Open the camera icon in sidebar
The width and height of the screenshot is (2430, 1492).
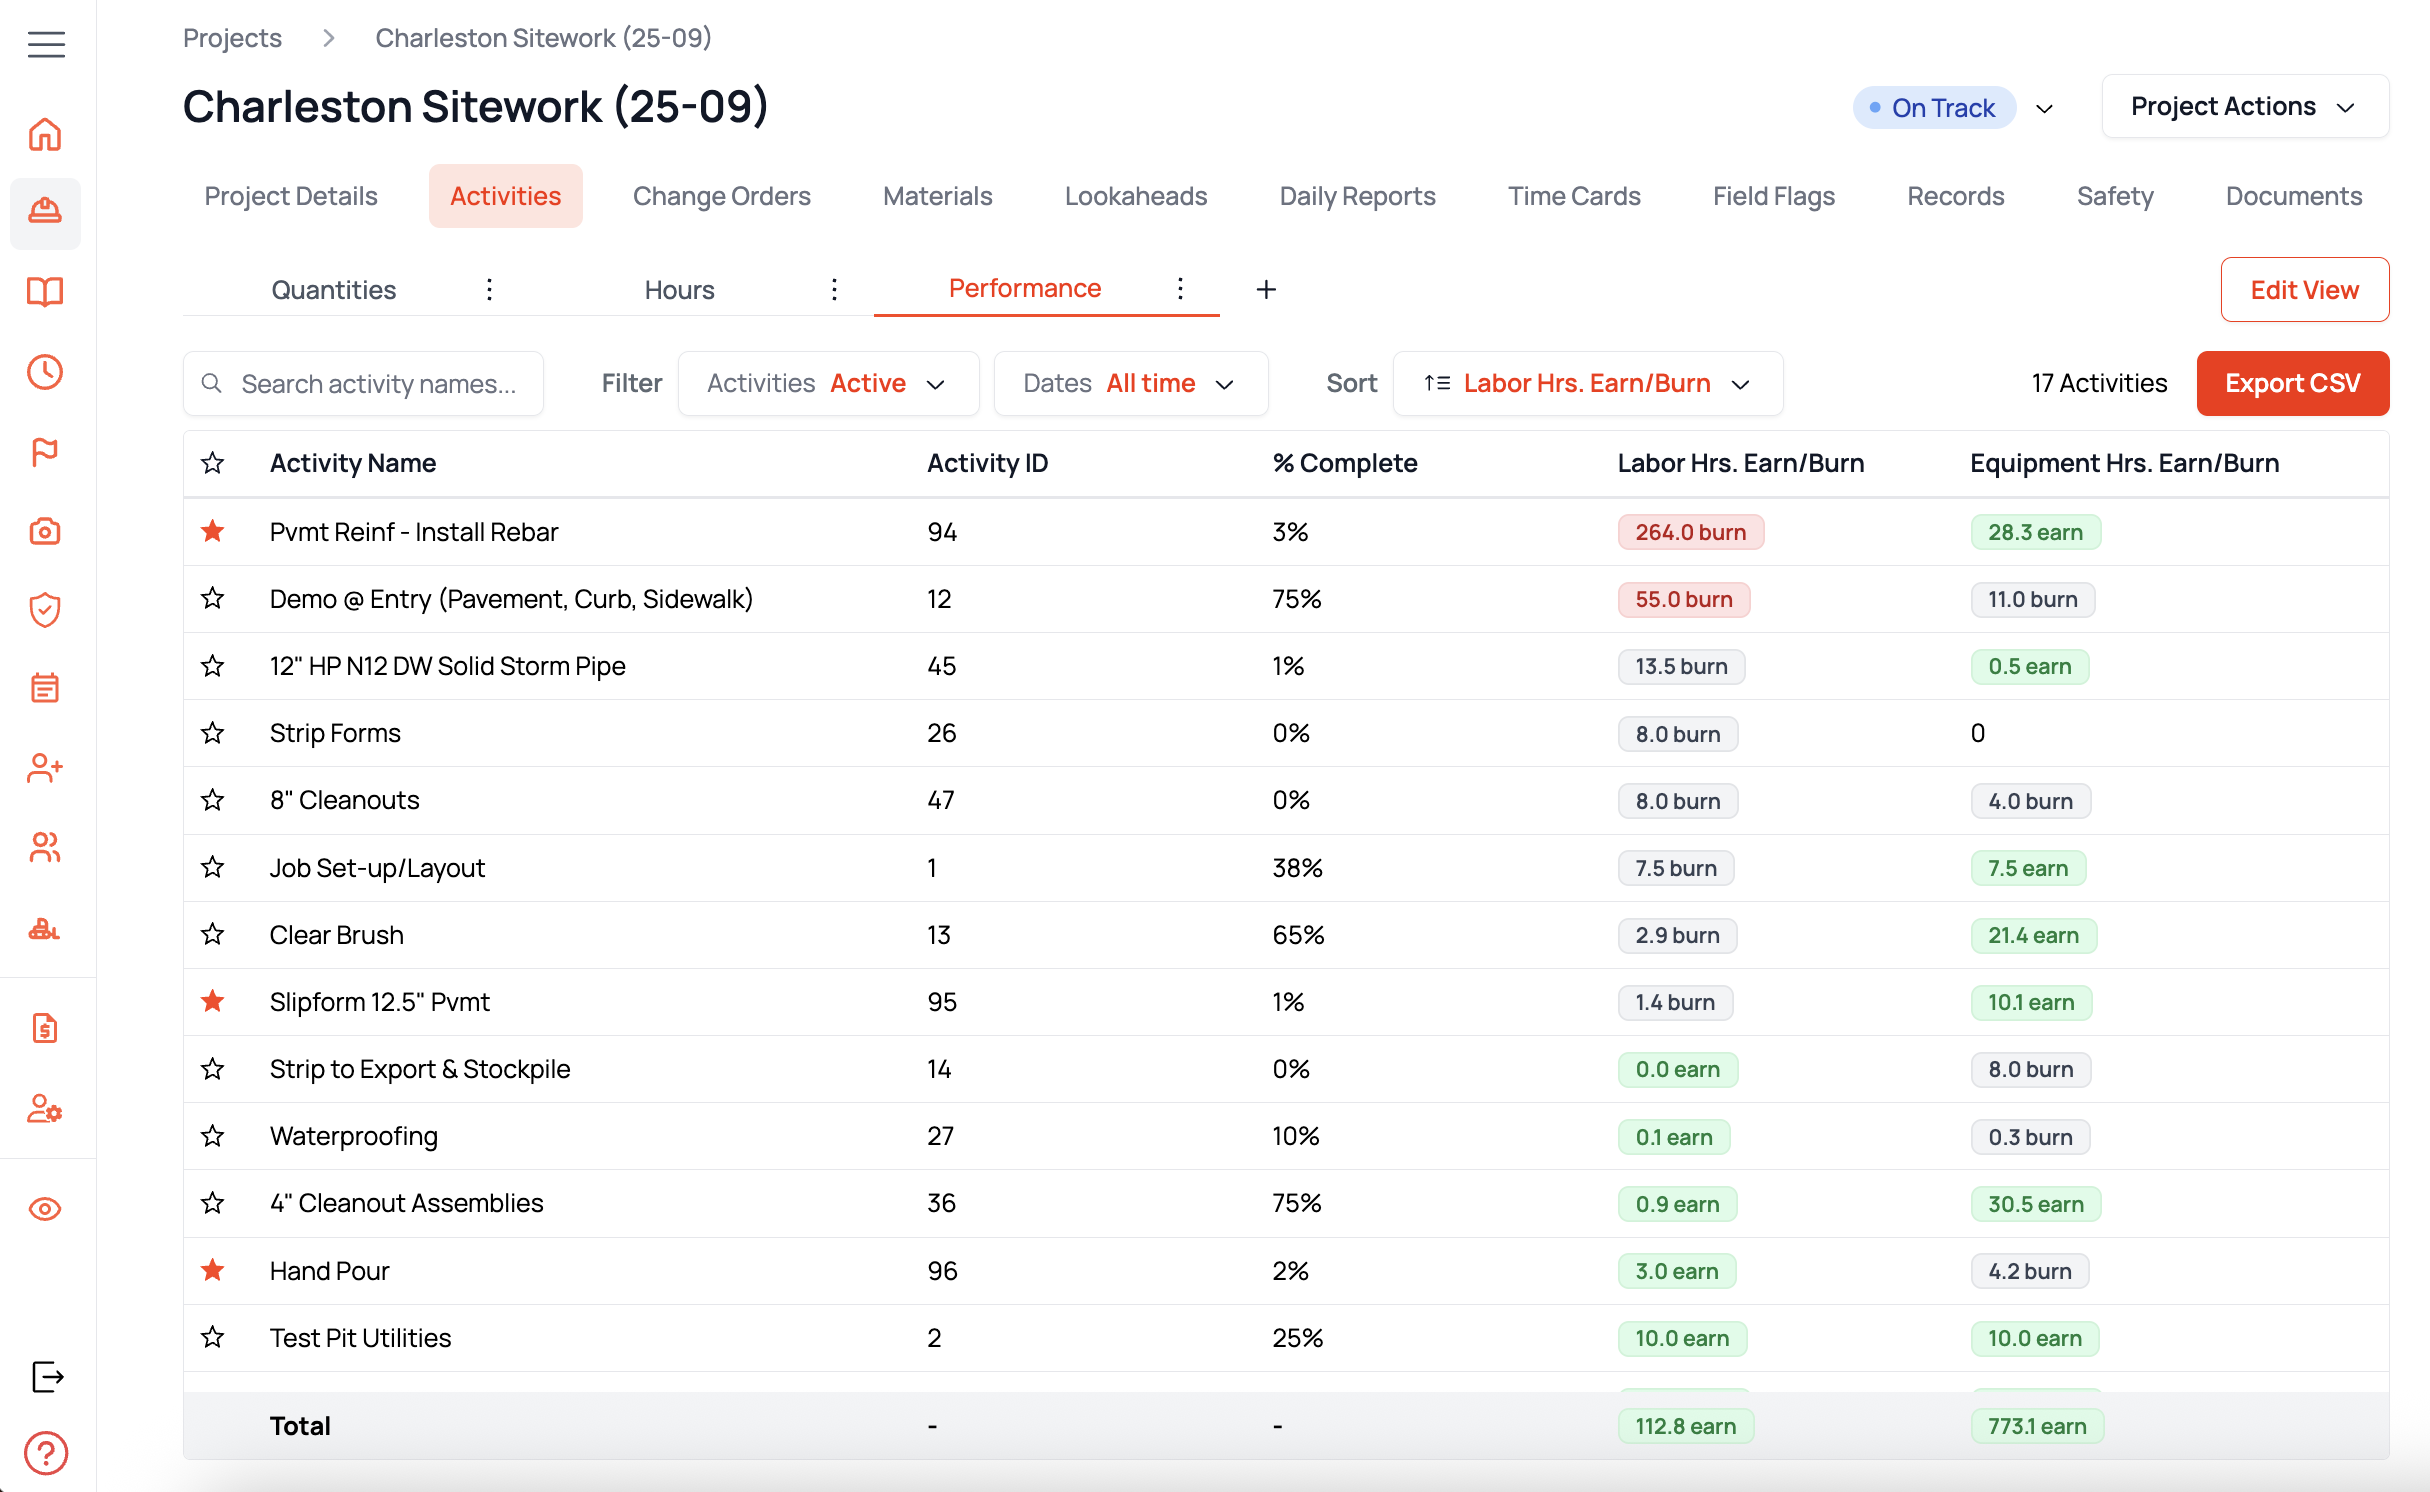pos(45,531)
